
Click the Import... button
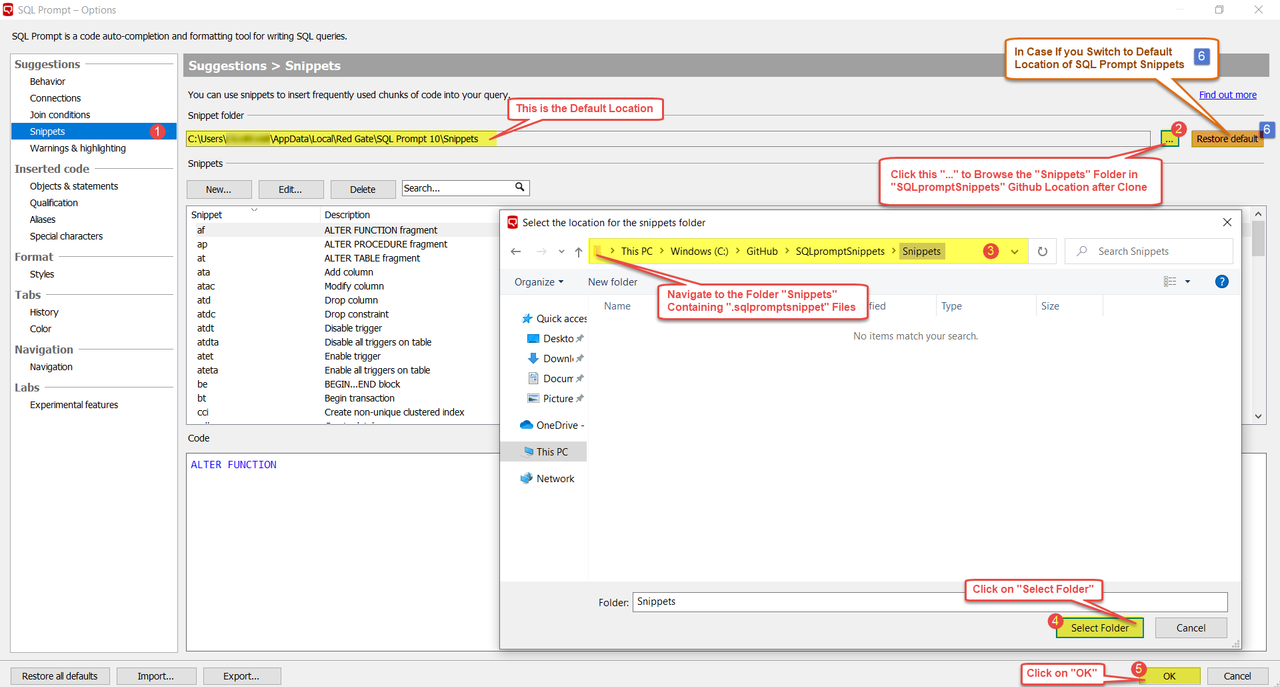click(156, 676)
